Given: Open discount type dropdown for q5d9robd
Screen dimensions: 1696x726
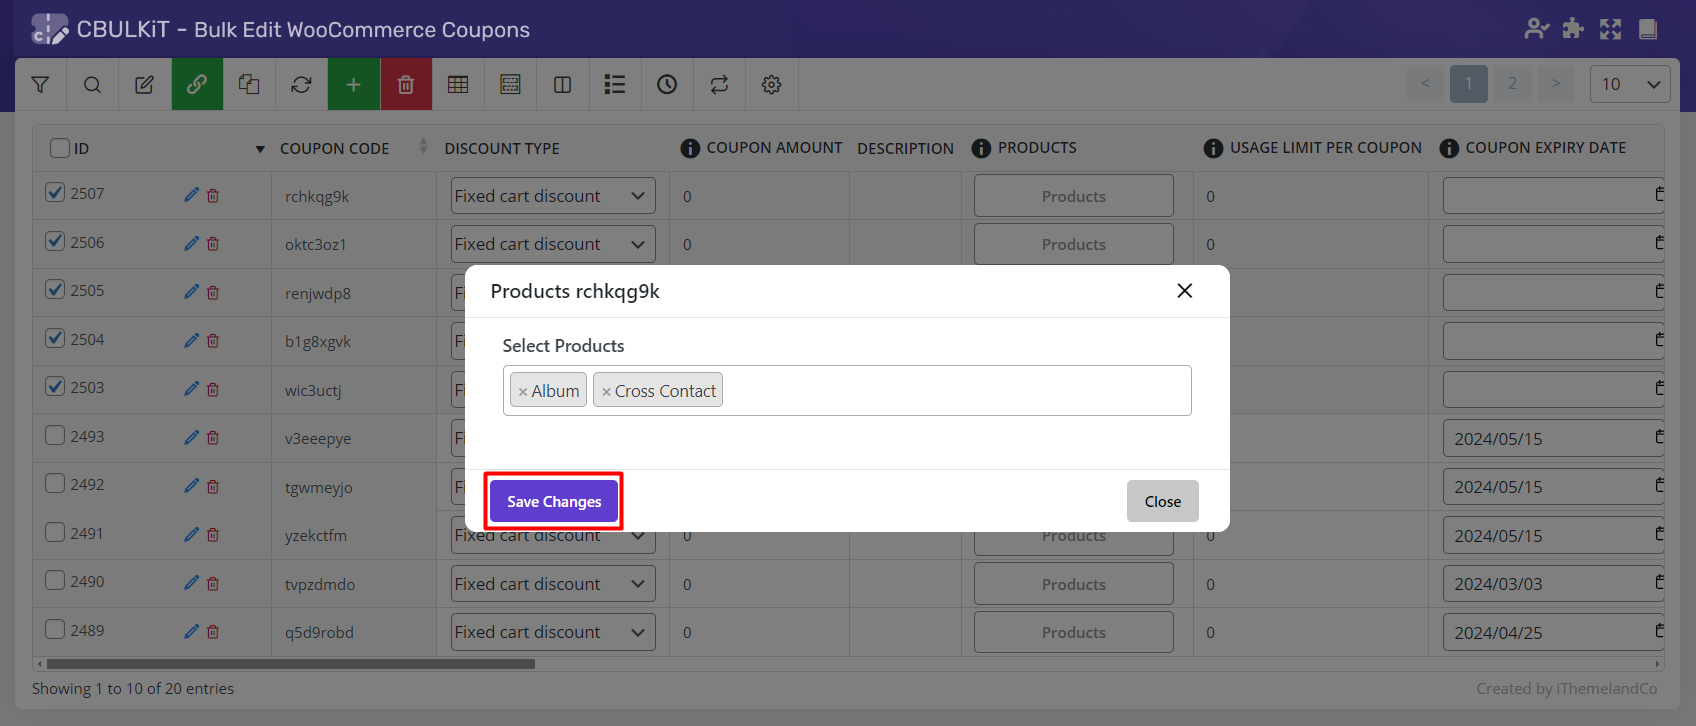Looking at the screenshot, I should (x=552, y=632).
